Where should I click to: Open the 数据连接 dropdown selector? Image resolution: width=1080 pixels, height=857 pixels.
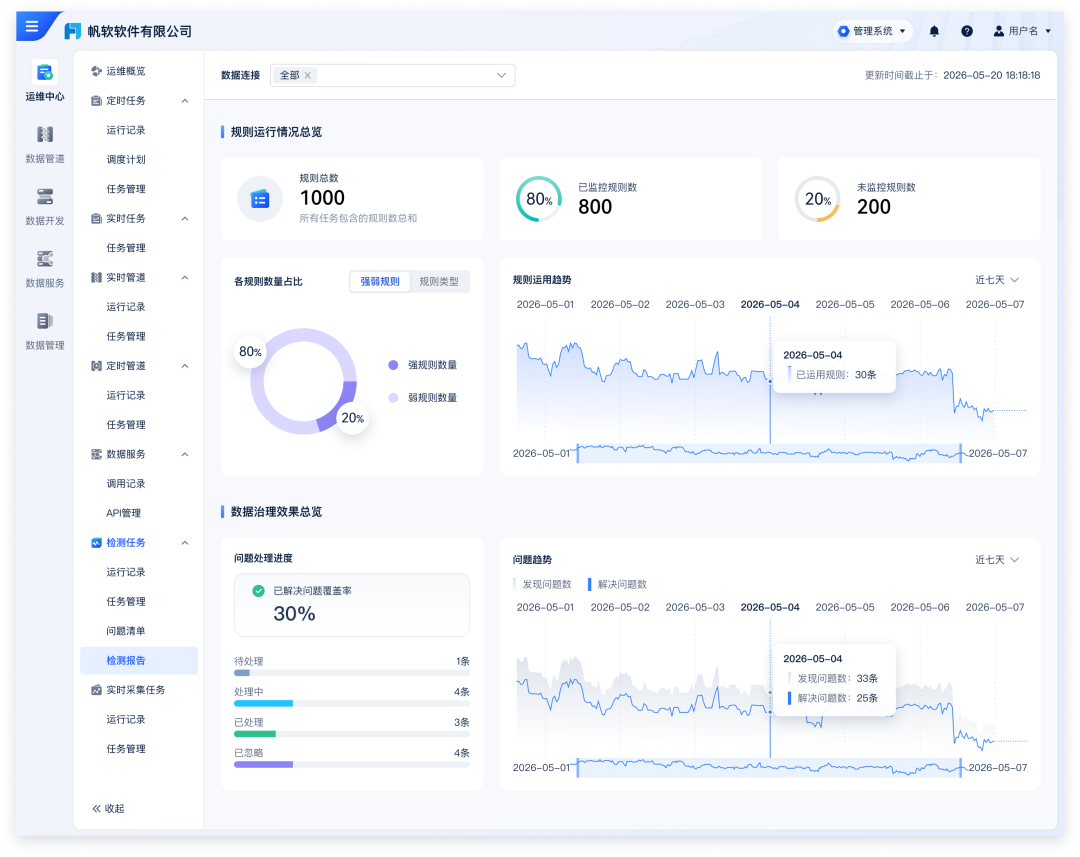point(393,75)
